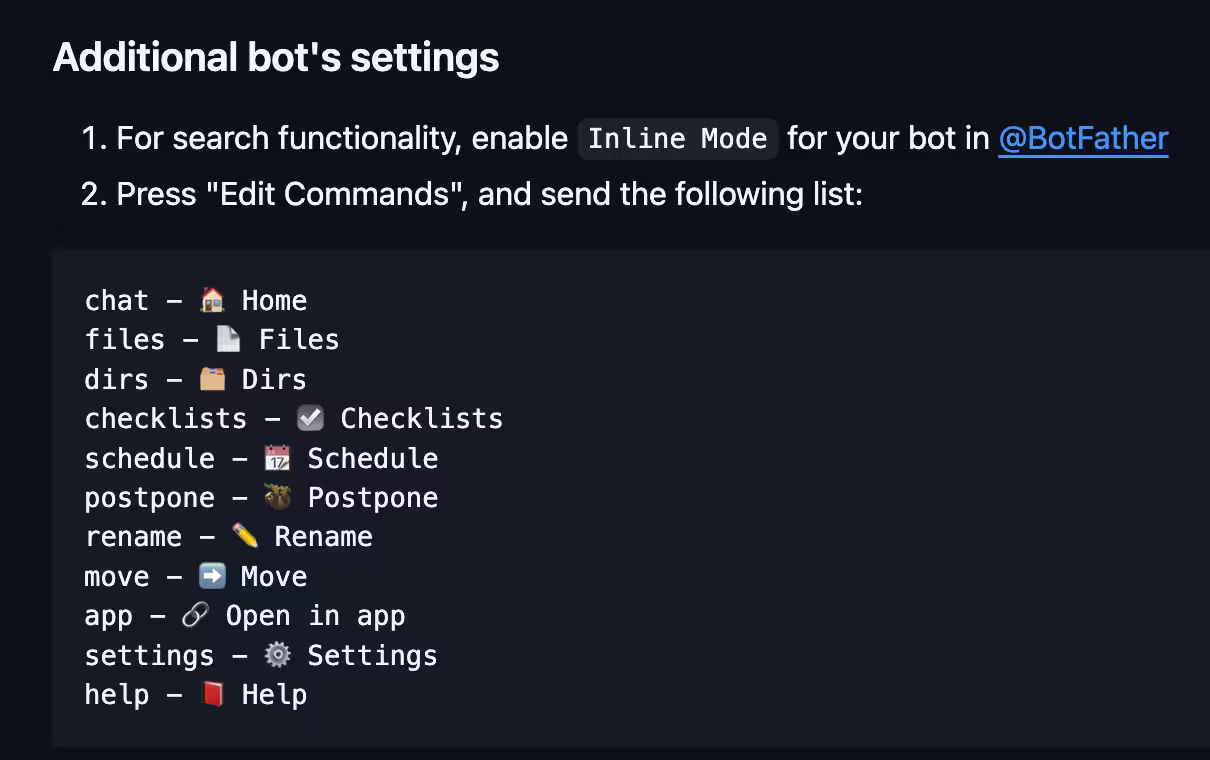Click the house emoji beside Home
This screenshot has height=760, width=1210.
click(x=212, y=300)
